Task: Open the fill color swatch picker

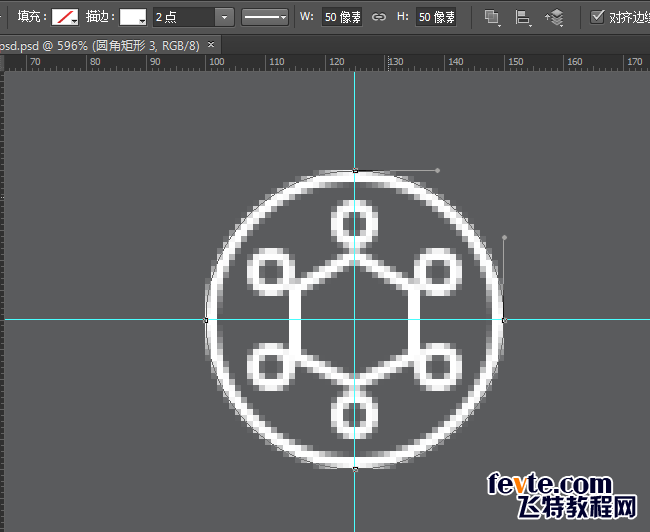Action: pos(65,17)
